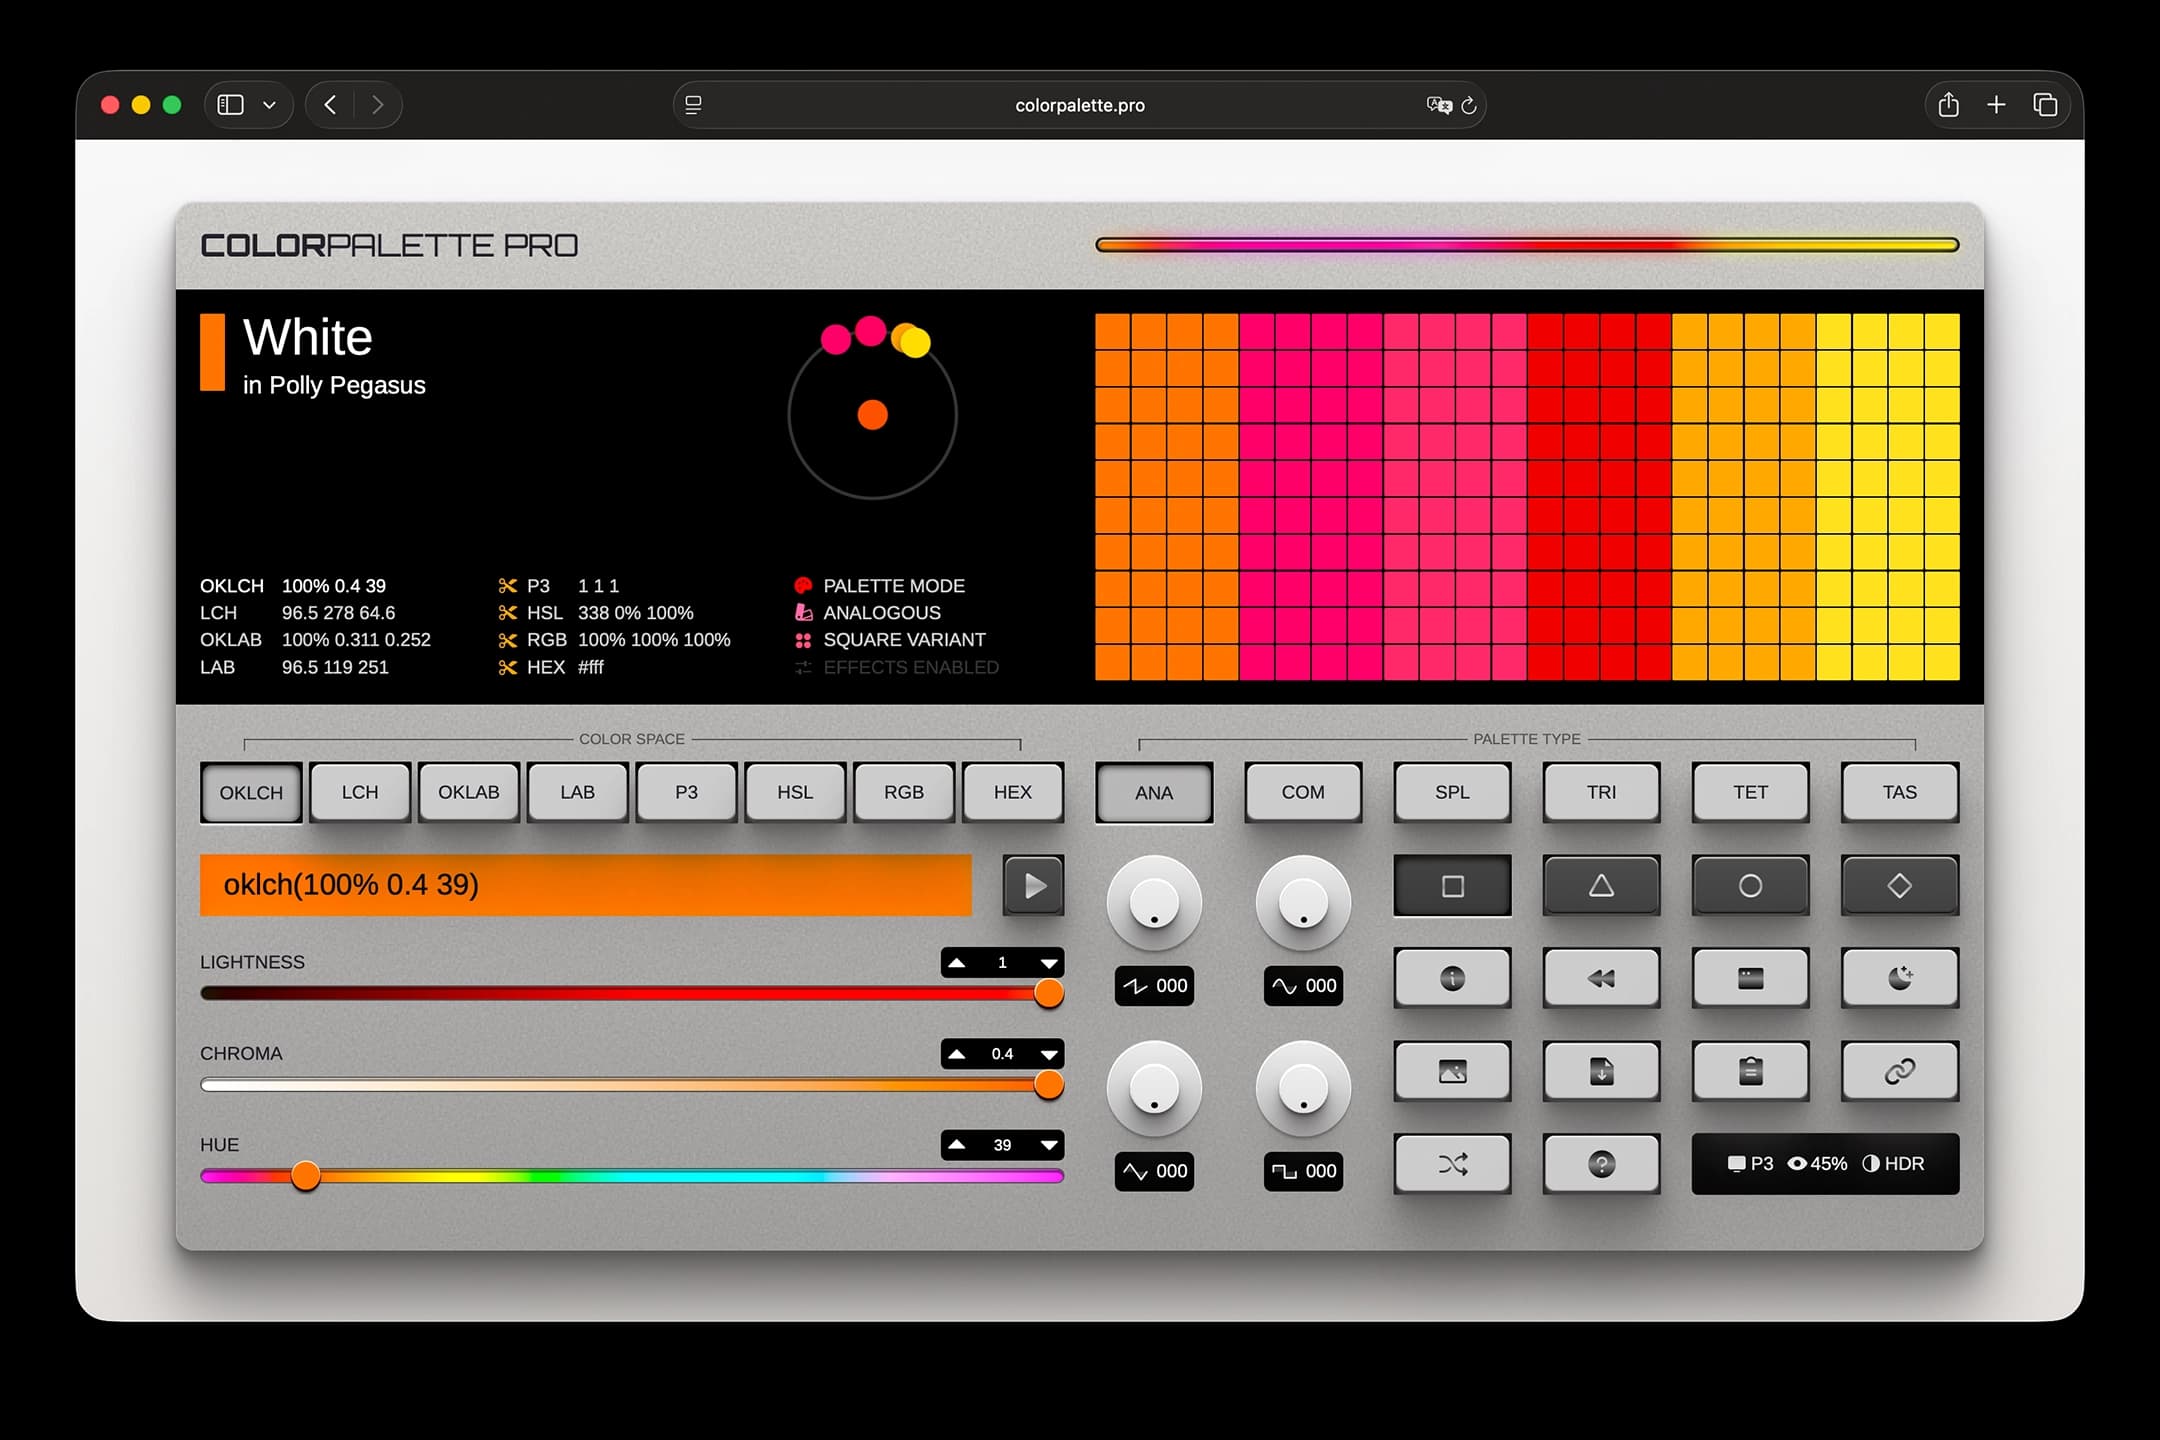2160x1440 pixels.
Task: Click the info circle icon button
Action: pyautogui.click(x=1452, y=978)
